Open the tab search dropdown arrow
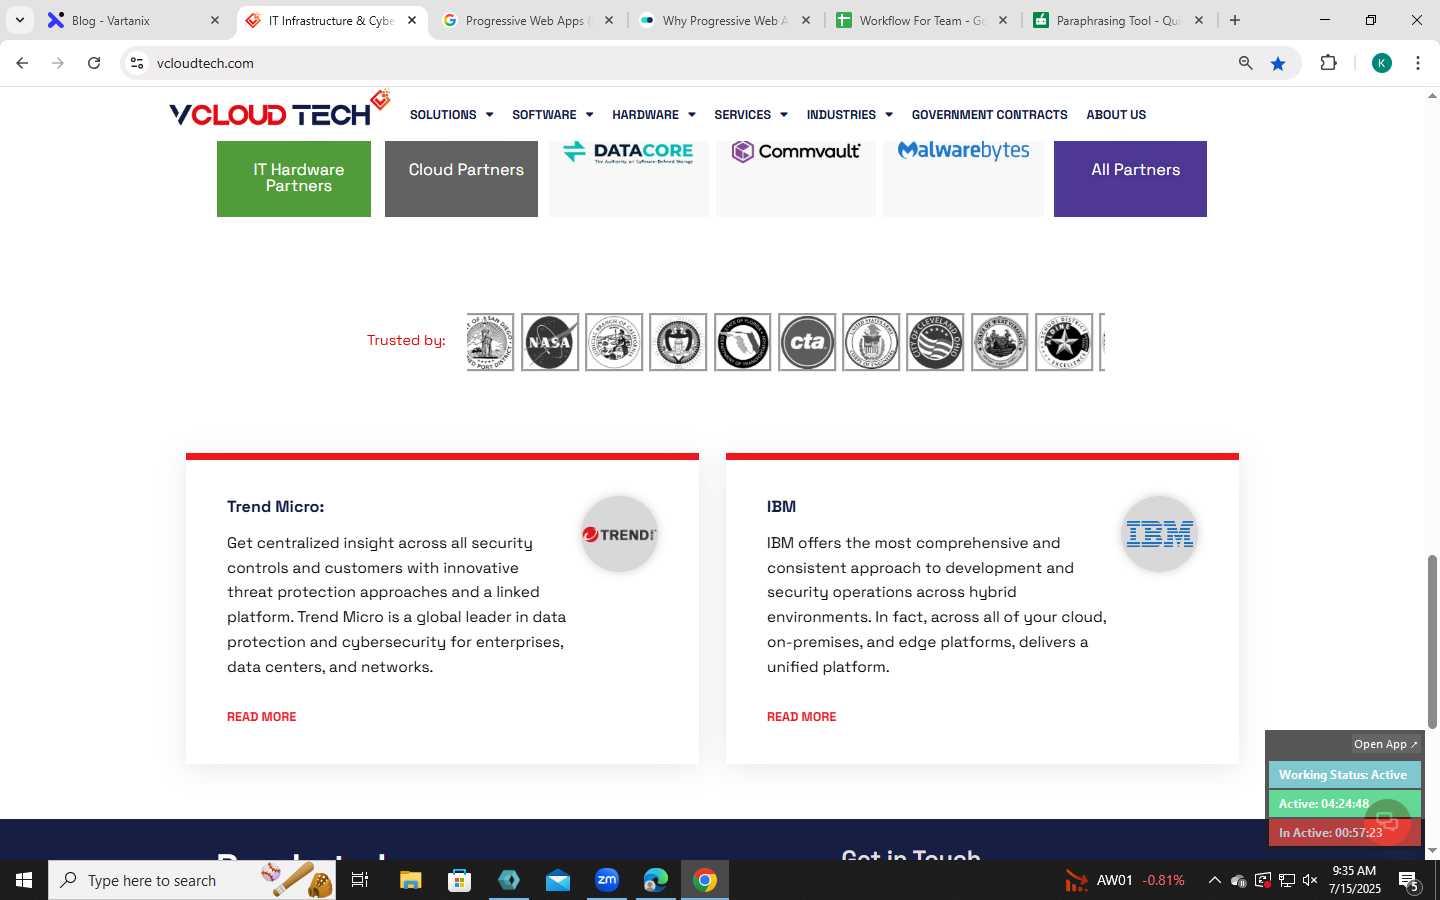Viewport: 1440px width, 900px height. click(19, 20)
